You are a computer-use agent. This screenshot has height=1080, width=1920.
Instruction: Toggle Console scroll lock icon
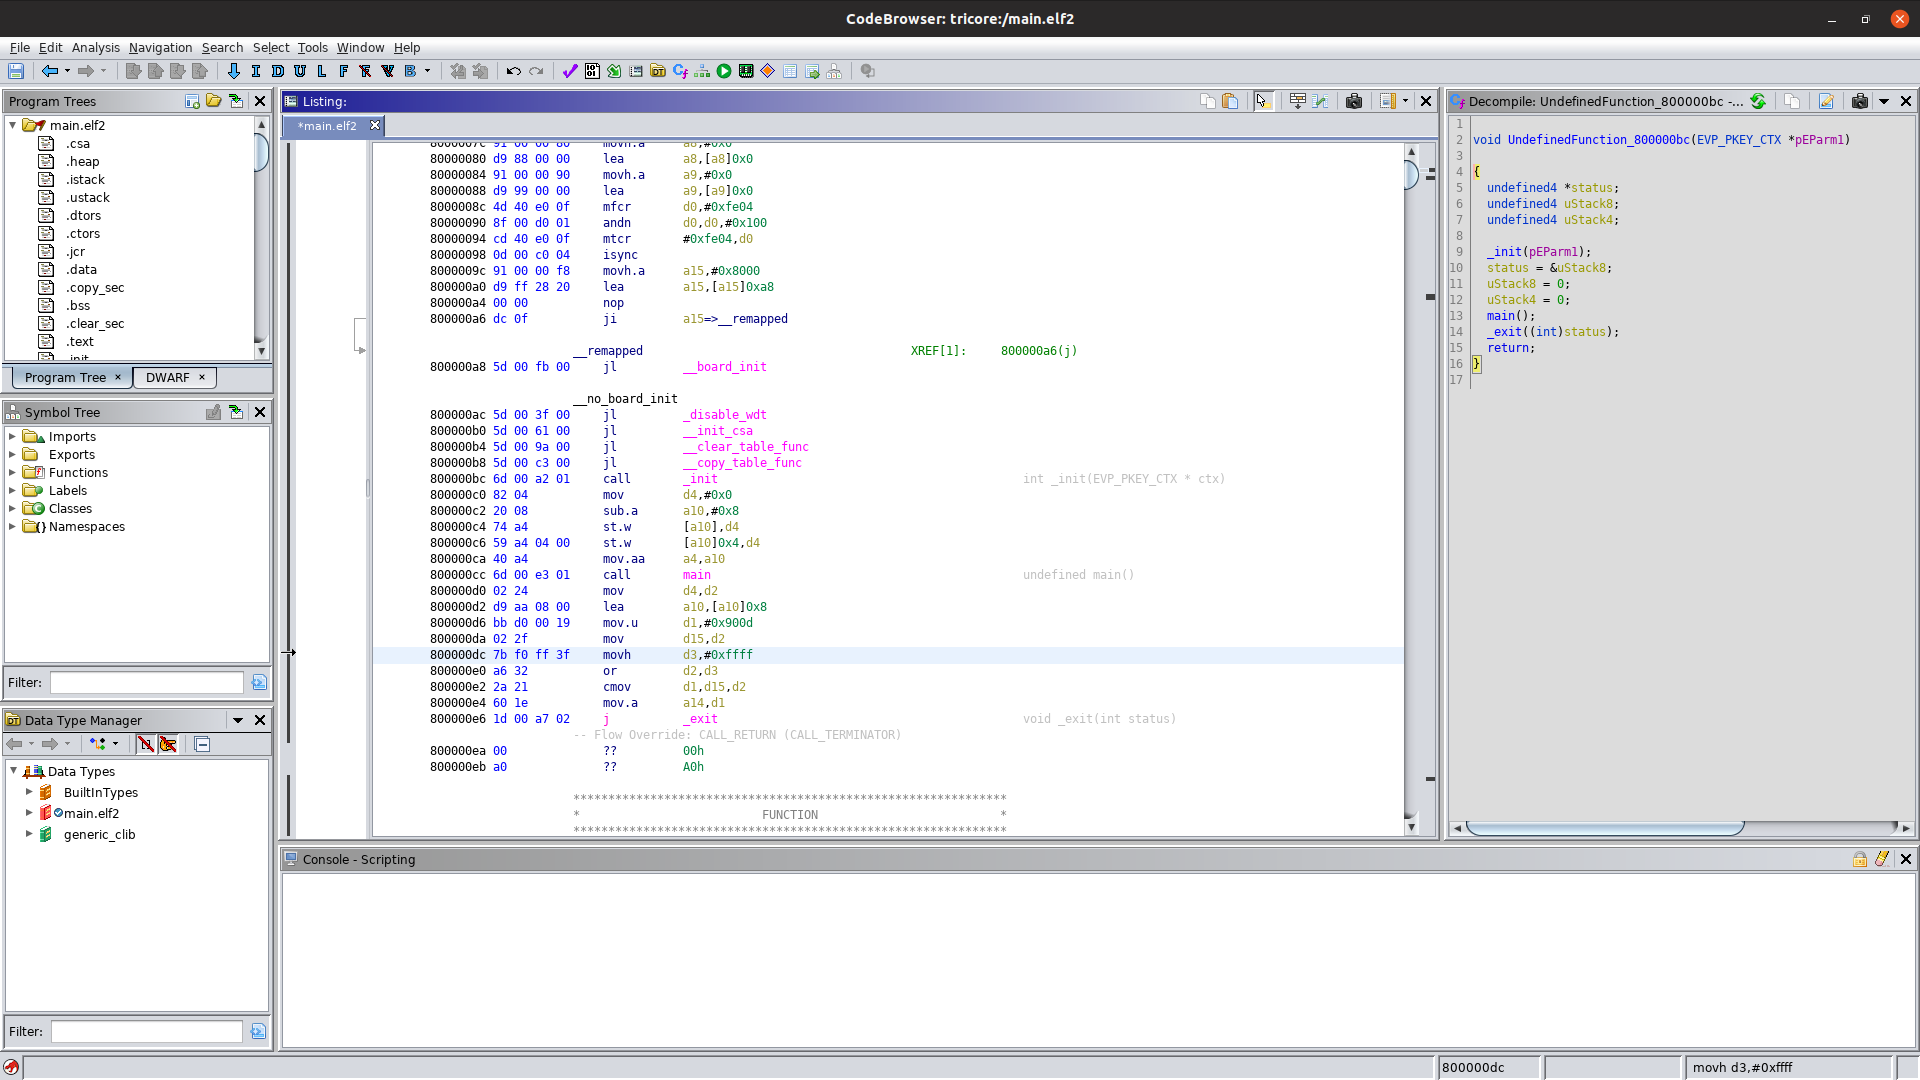click(1860, 859)
